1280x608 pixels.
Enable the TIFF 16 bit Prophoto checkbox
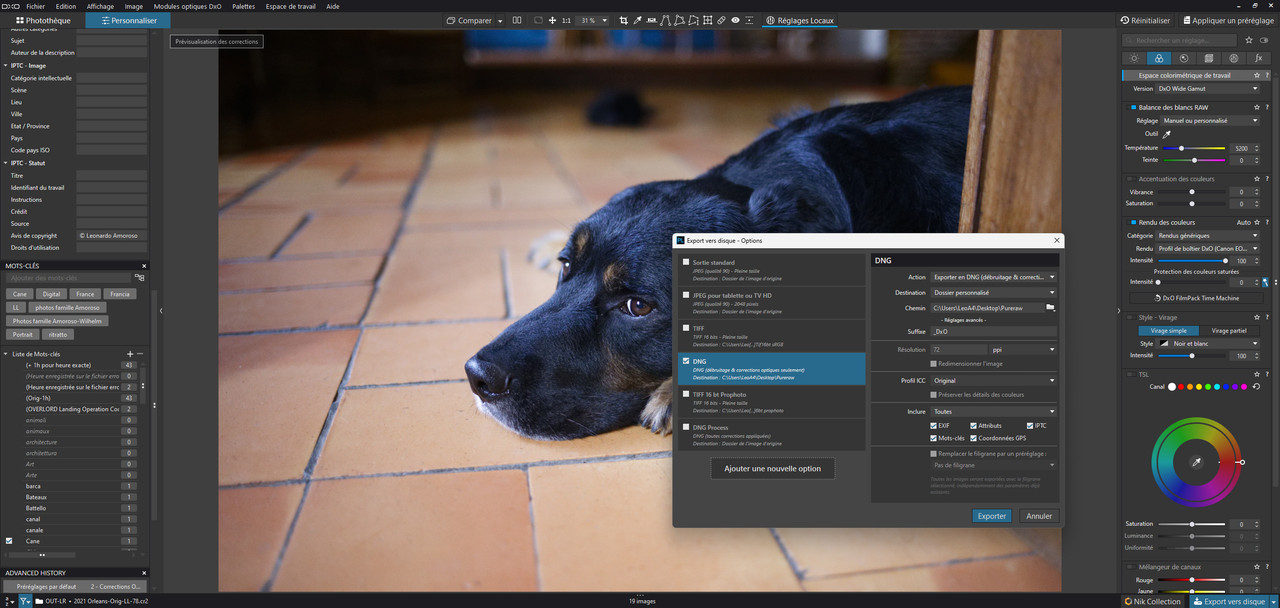[x=685, y=394]
